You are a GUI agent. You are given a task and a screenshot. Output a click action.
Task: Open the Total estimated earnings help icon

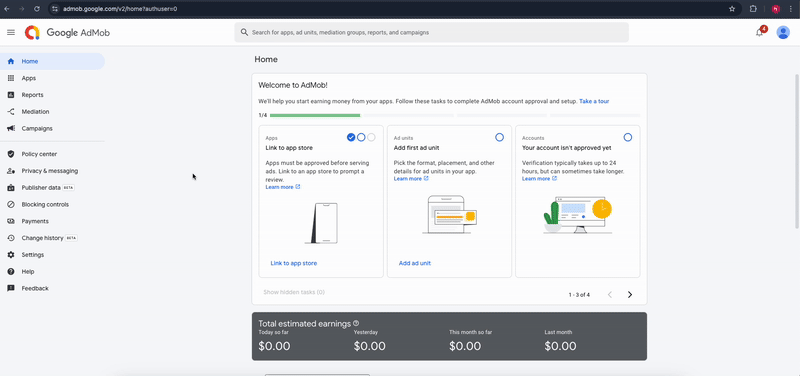click(x=356, y=323)
